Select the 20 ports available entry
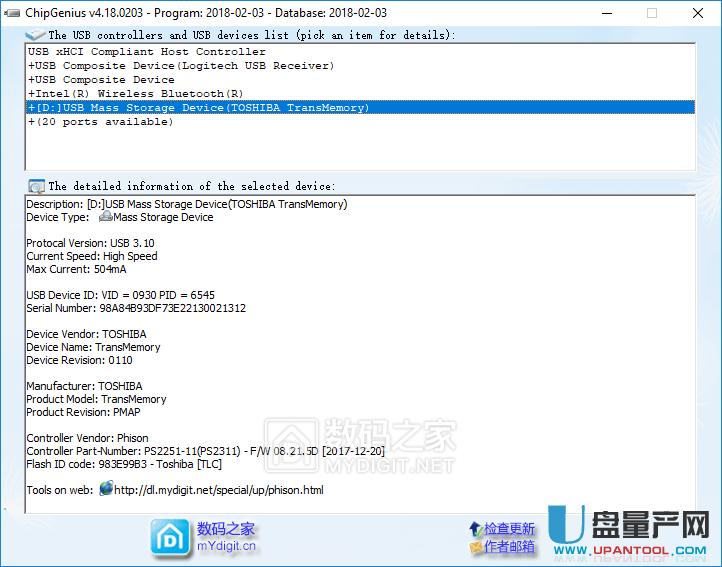 pos(101,122)
